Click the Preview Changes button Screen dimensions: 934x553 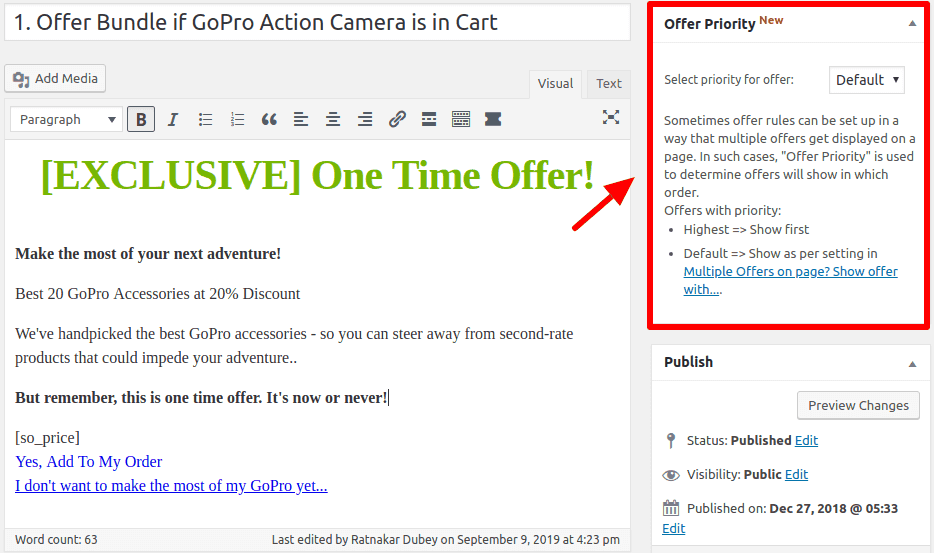tap(858, 405)
